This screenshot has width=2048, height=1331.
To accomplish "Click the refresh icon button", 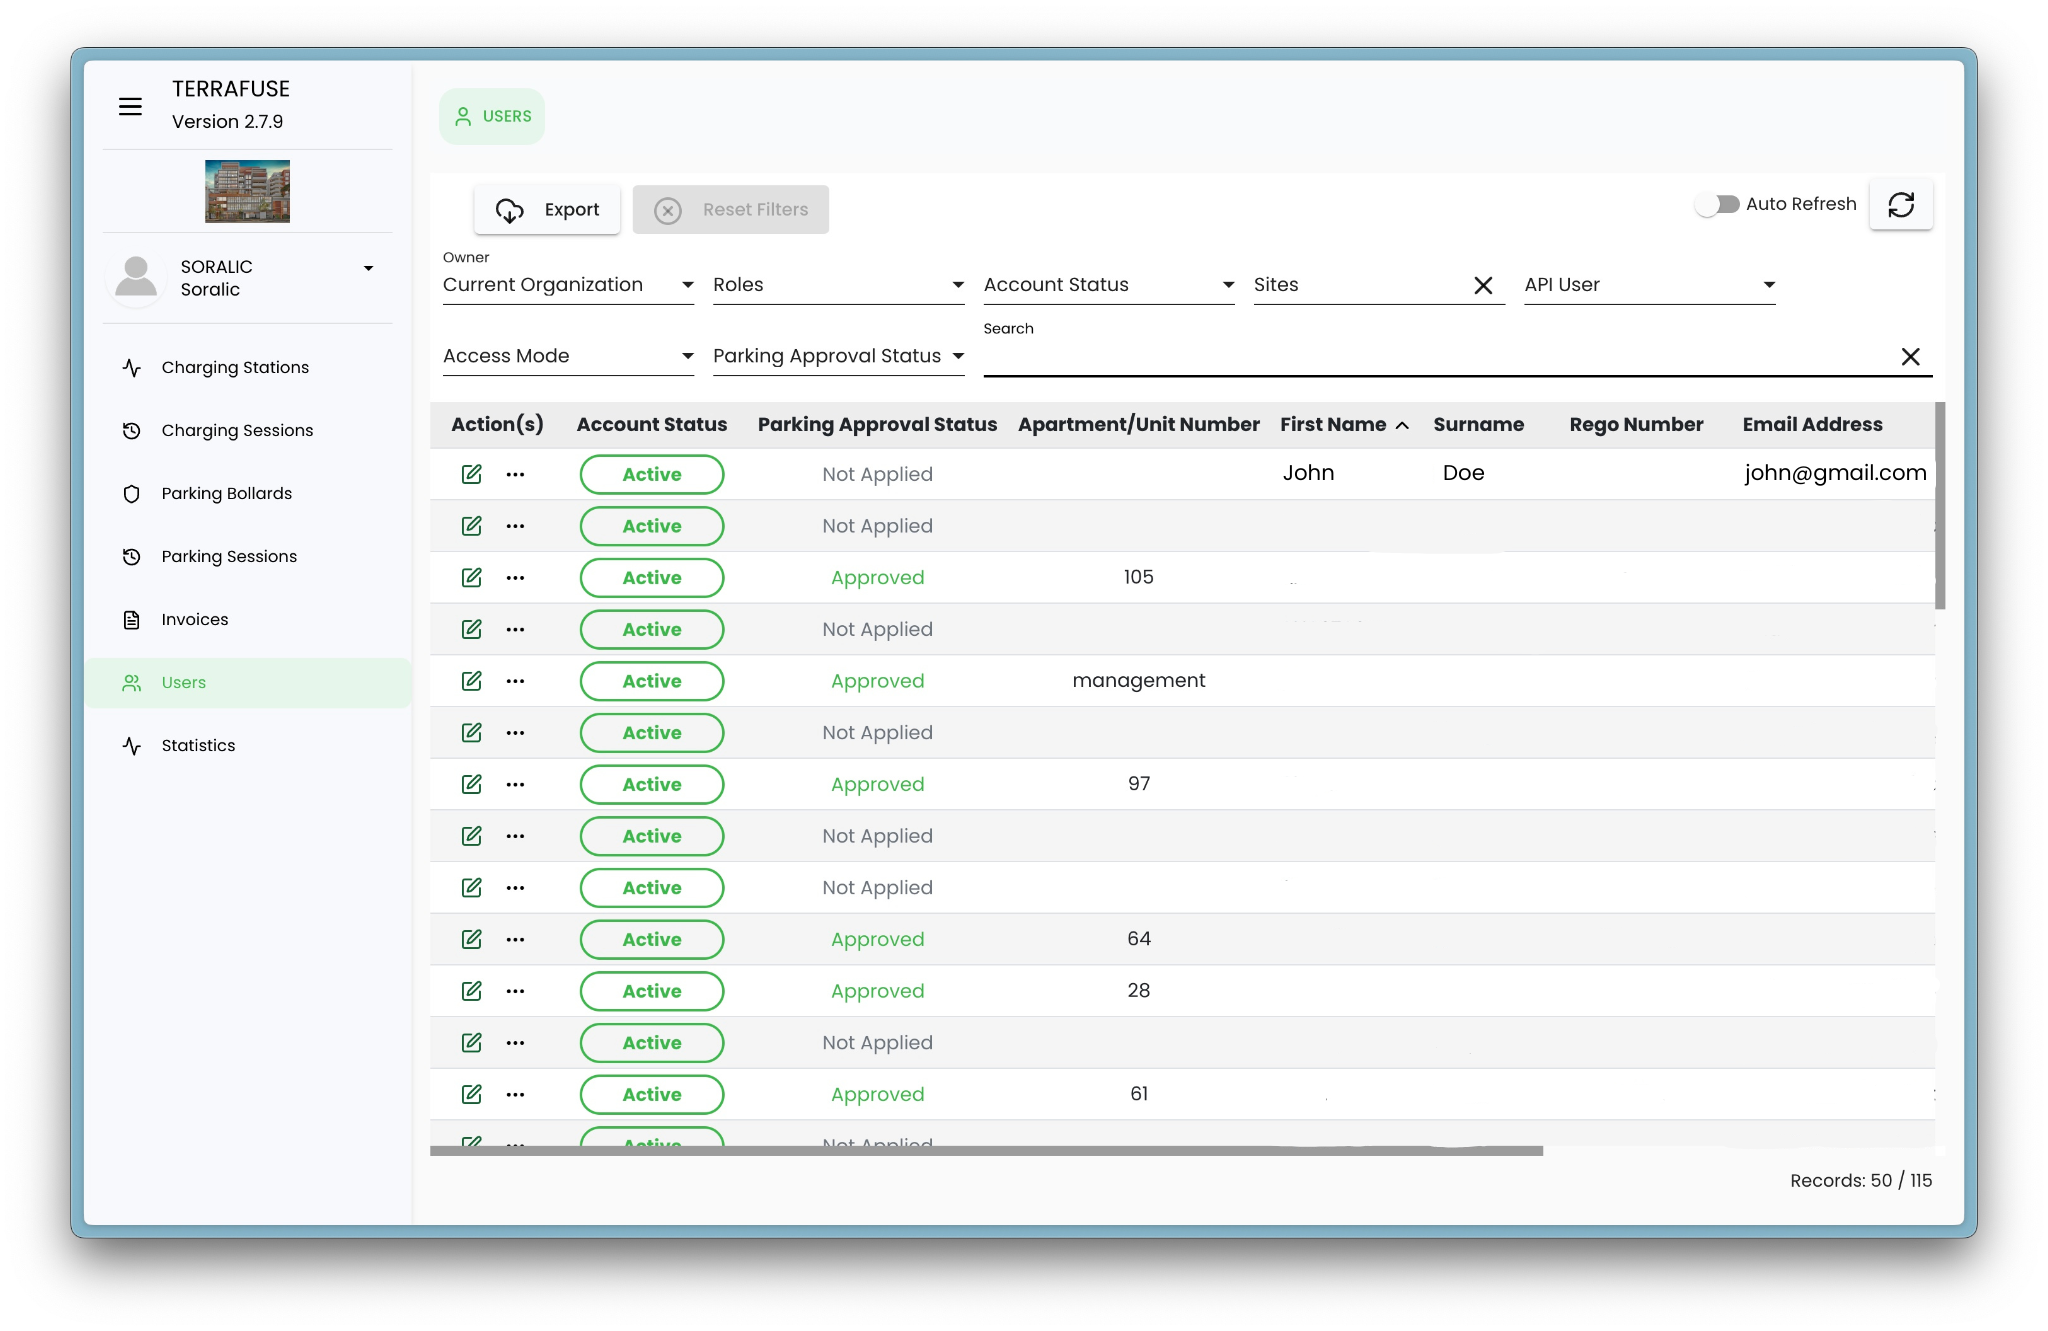I will tap(1900, 205).
